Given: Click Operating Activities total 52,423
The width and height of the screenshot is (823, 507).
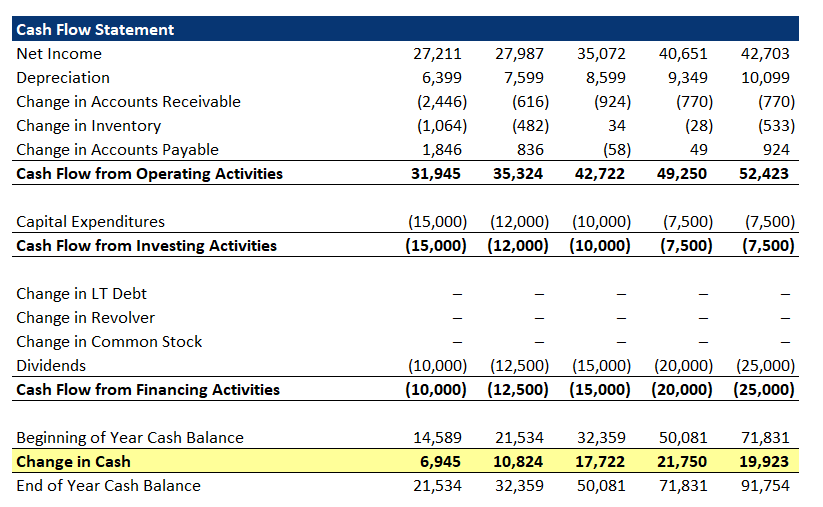Looking at the screenshot, I should tap(764, 174).
